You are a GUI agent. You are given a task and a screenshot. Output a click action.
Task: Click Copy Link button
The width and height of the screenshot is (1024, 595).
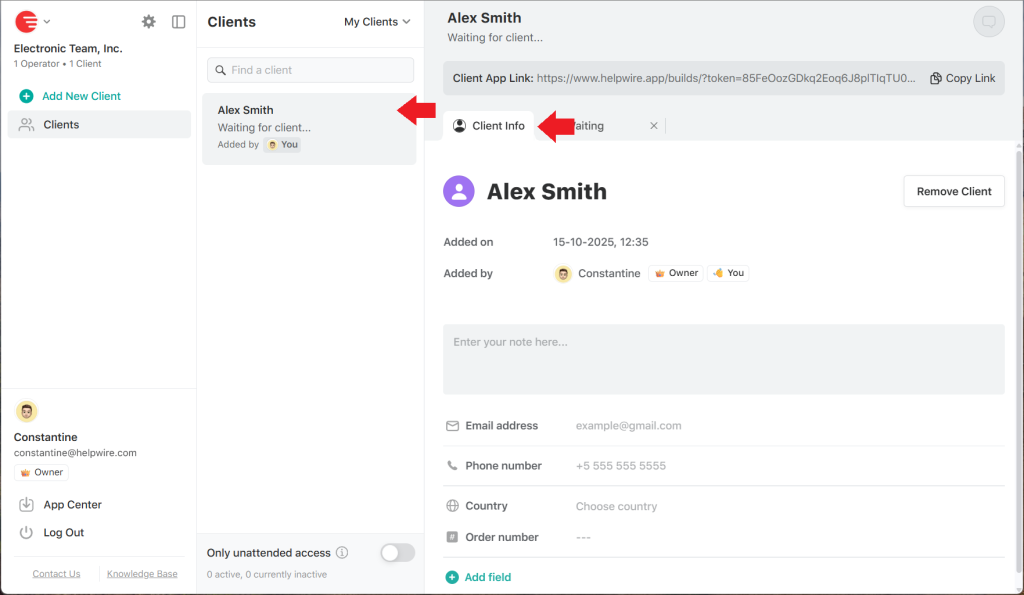[963, 78]
